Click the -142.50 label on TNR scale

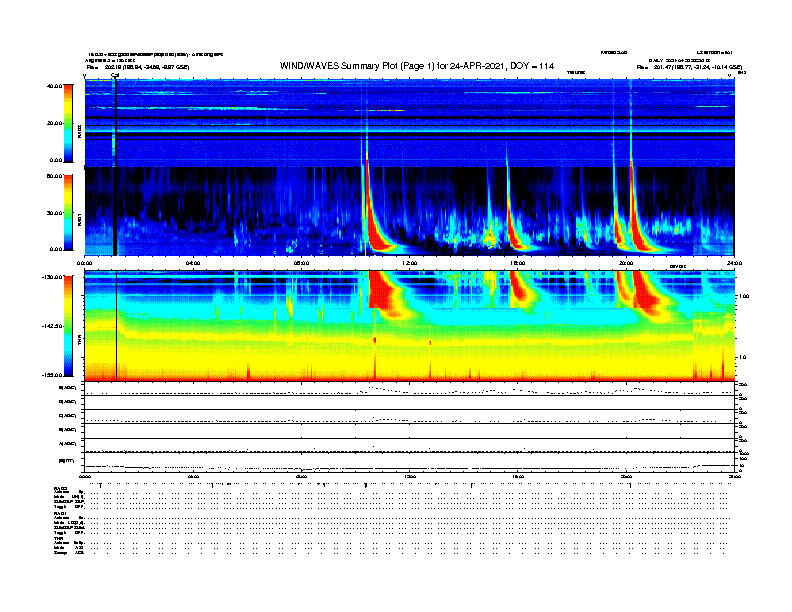click(52, 326)
